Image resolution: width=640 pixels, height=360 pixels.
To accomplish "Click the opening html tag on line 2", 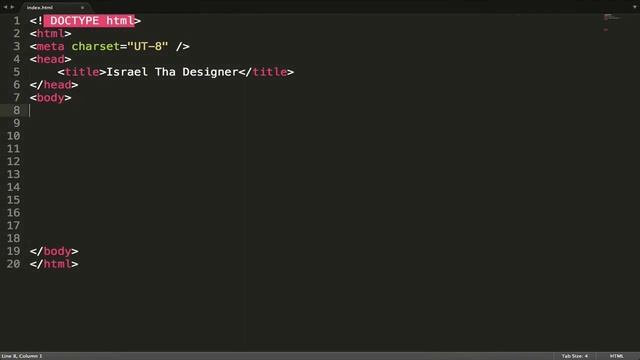I will coord(51,33).
